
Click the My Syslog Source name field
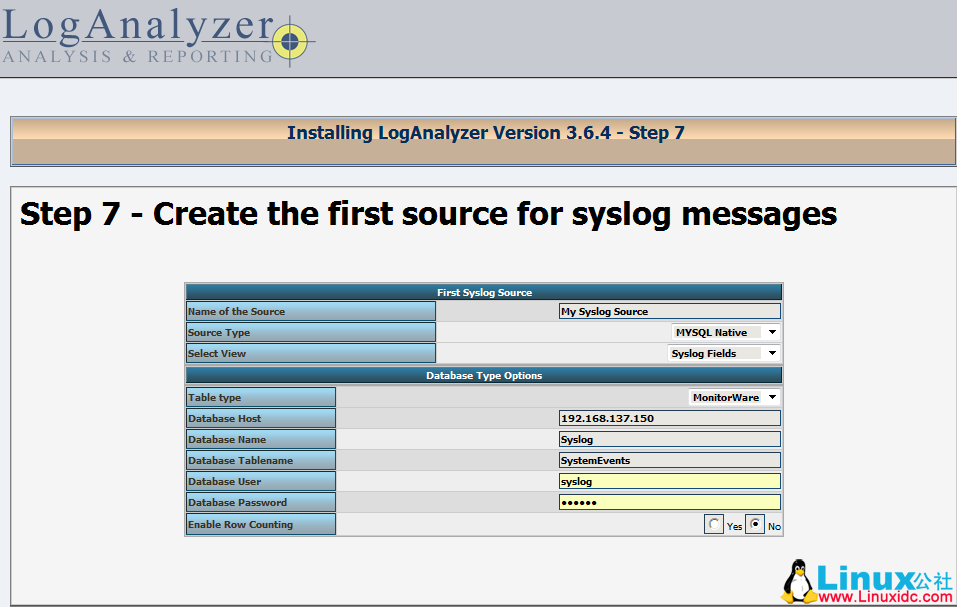669,310
